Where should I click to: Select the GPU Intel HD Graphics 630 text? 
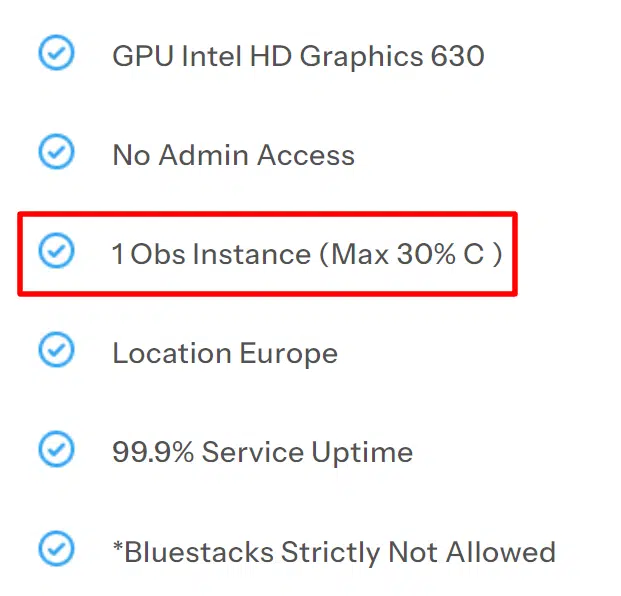(x=298, y=55)
